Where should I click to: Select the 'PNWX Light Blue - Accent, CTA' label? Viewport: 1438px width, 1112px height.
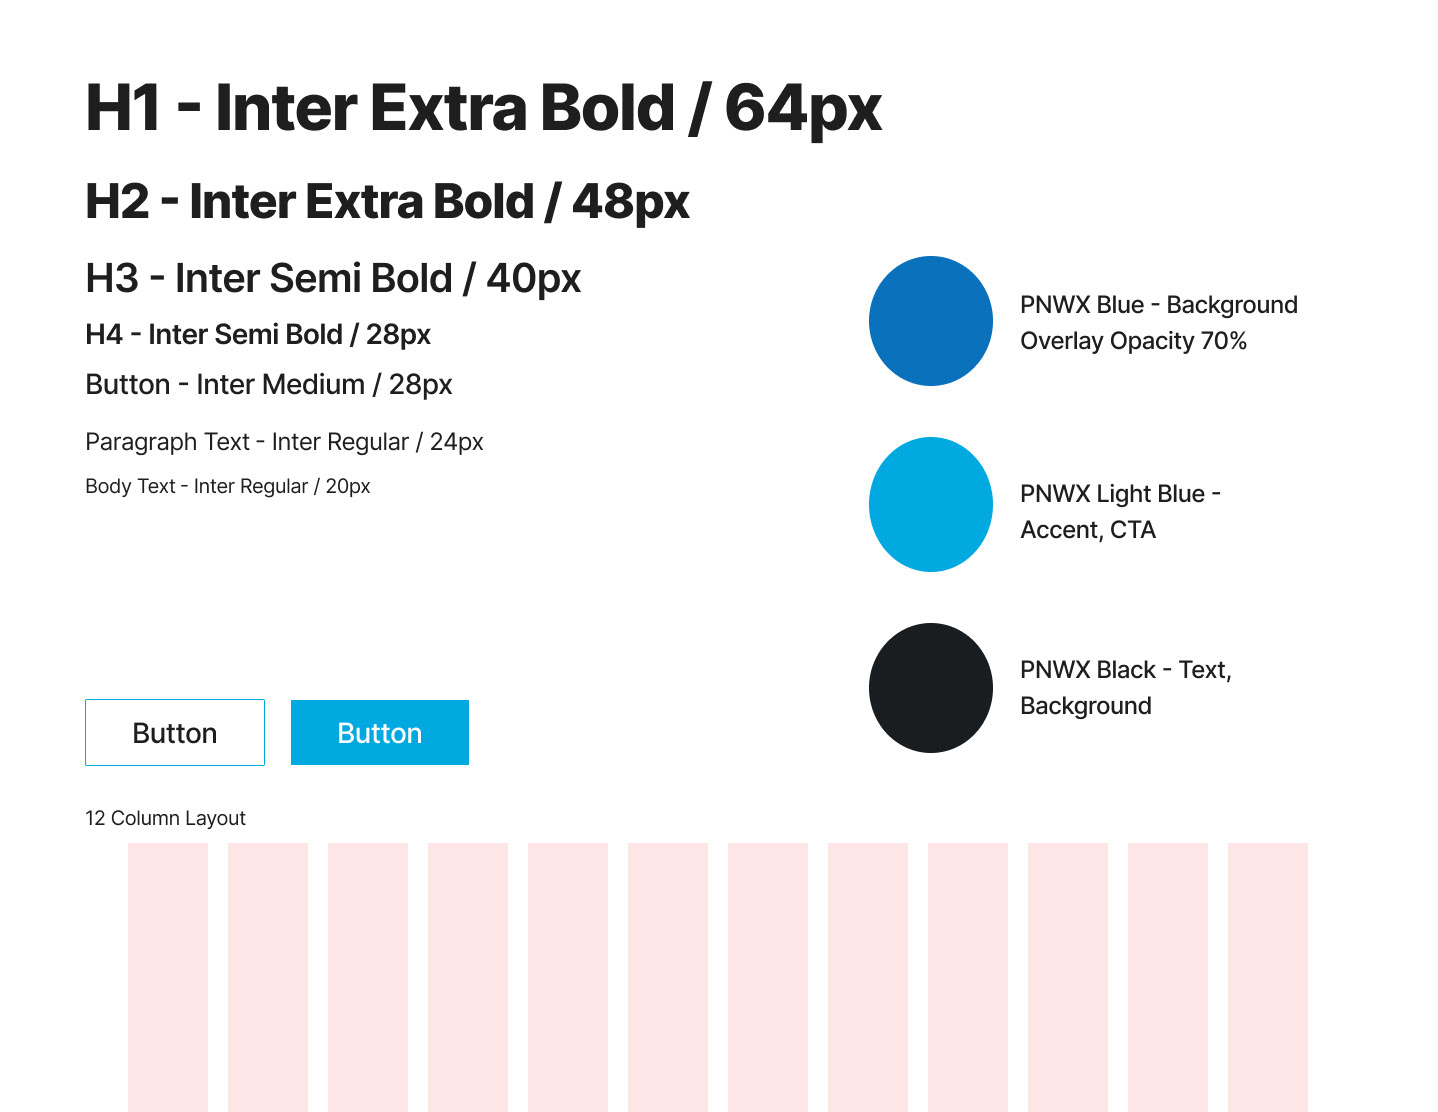point(1119,511)
